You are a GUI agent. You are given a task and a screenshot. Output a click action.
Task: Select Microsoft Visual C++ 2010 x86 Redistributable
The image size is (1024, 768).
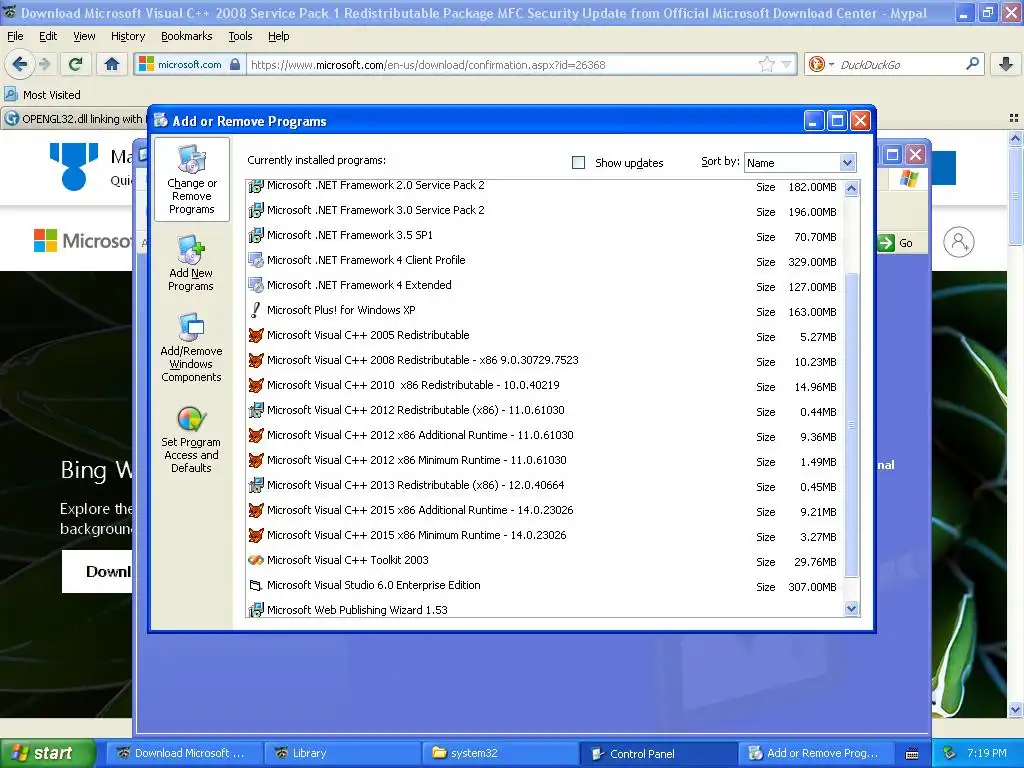coord(545,385)
